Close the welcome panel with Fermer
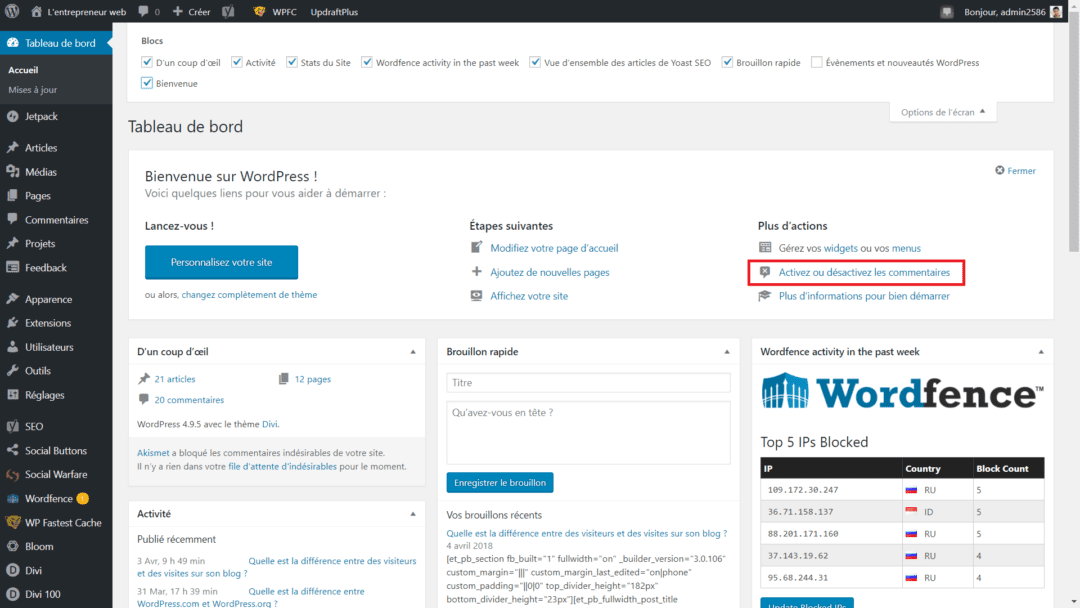Image resolution: width=1080 pixels, height=608 pixels. point(1015,171)
